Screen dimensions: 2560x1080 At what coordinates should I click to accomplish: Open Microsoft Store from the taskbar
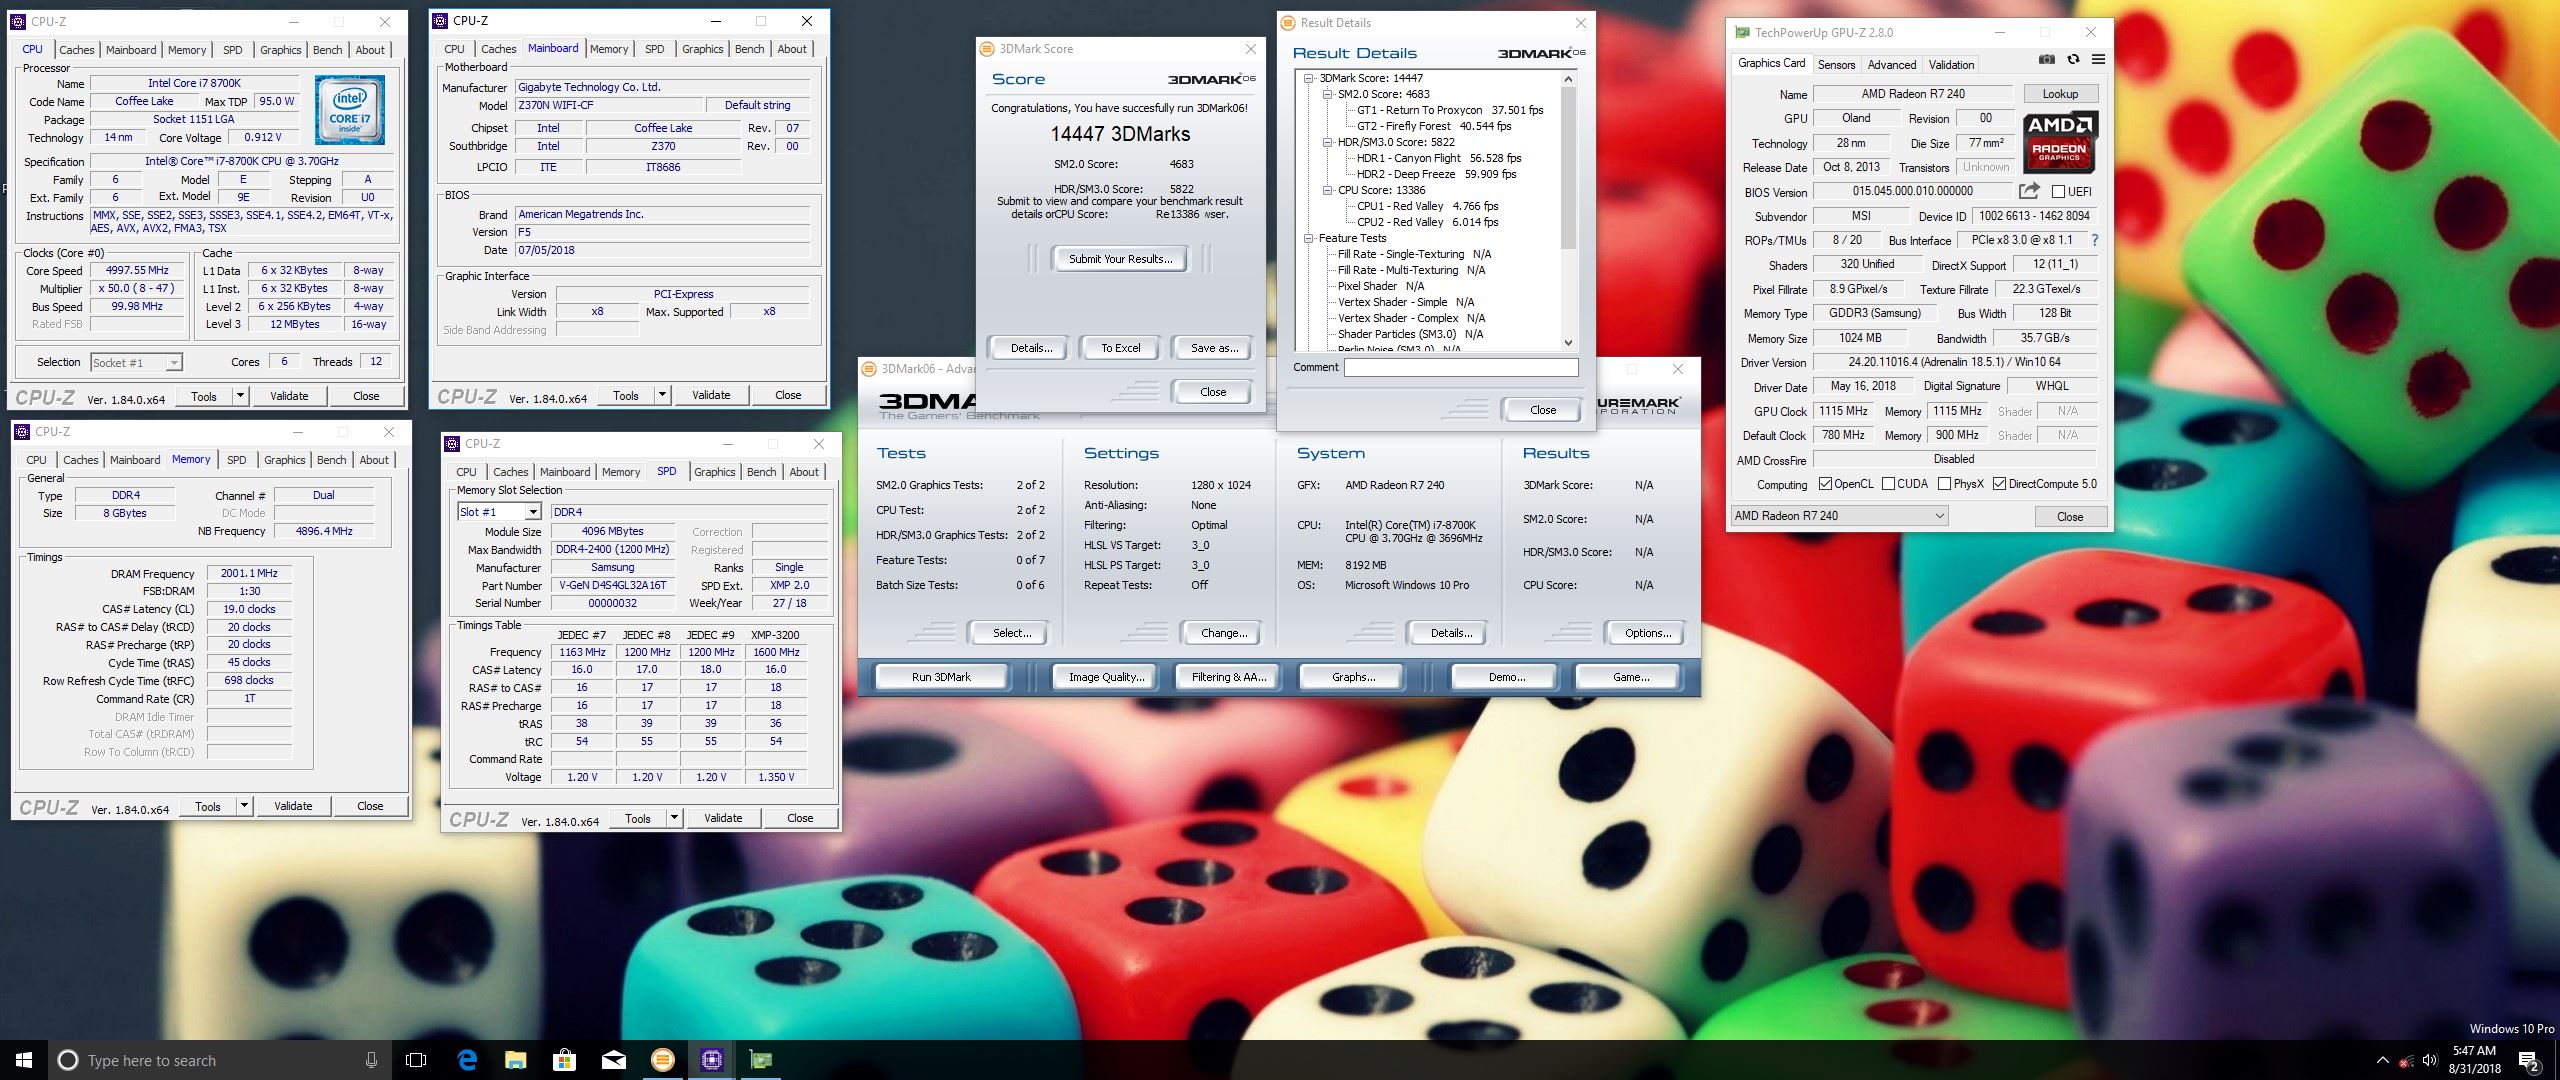pos(564,1060)
